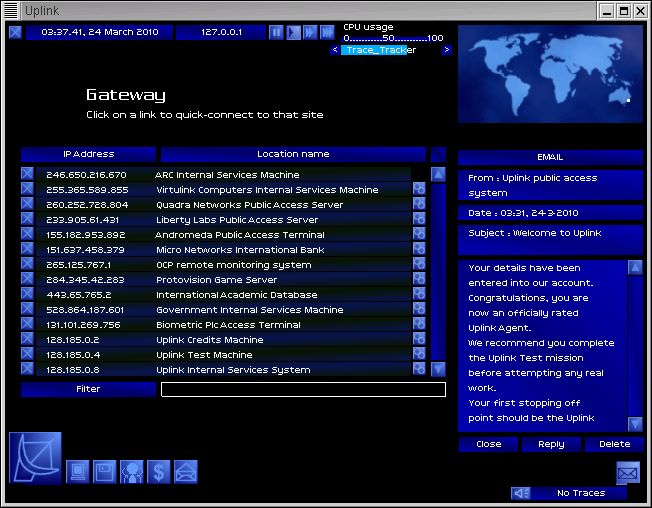Click the links list scrollbar track
The height and width of the screenshot is (508, 652).
coord(438,271)
